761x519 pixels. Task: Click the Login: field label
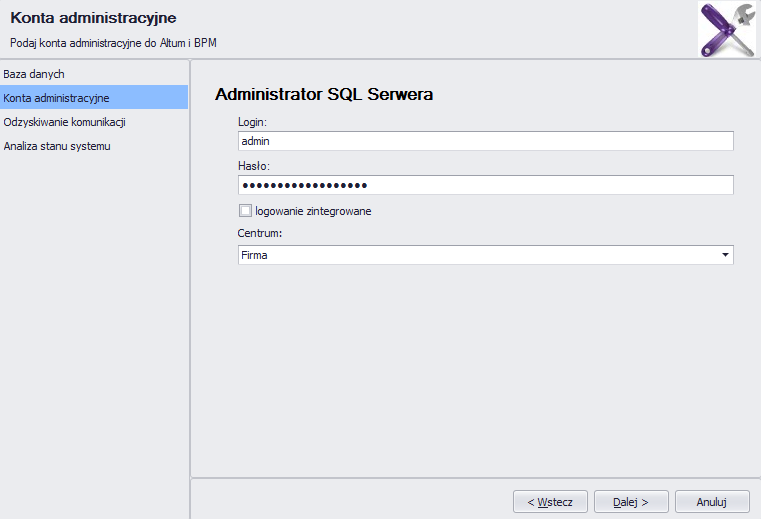(x=252, y=122)
